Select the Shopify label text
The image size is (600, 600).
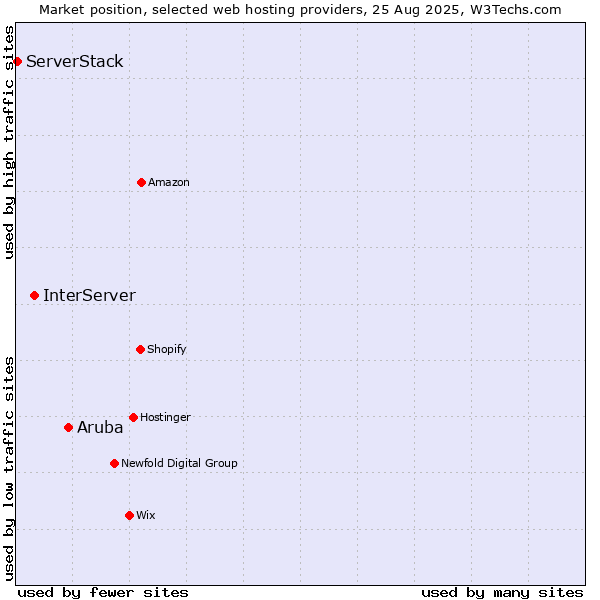click(166, 349)
